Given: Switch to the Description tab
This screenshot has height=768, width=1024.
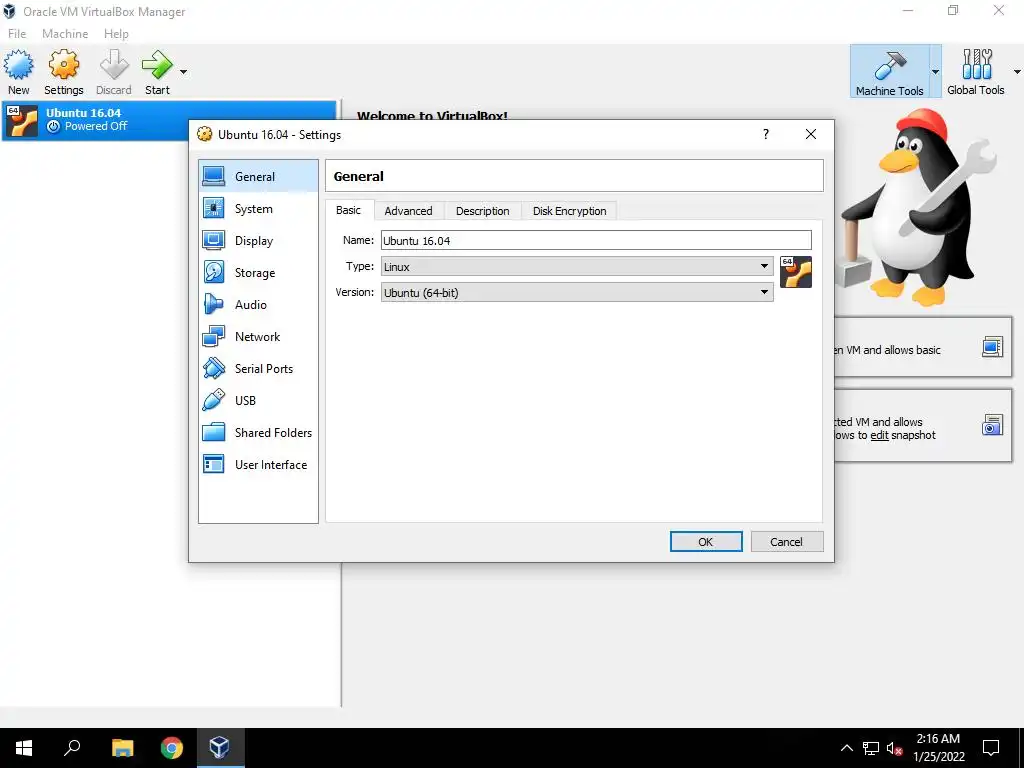Looking at the screenshot, I should 483,211.
